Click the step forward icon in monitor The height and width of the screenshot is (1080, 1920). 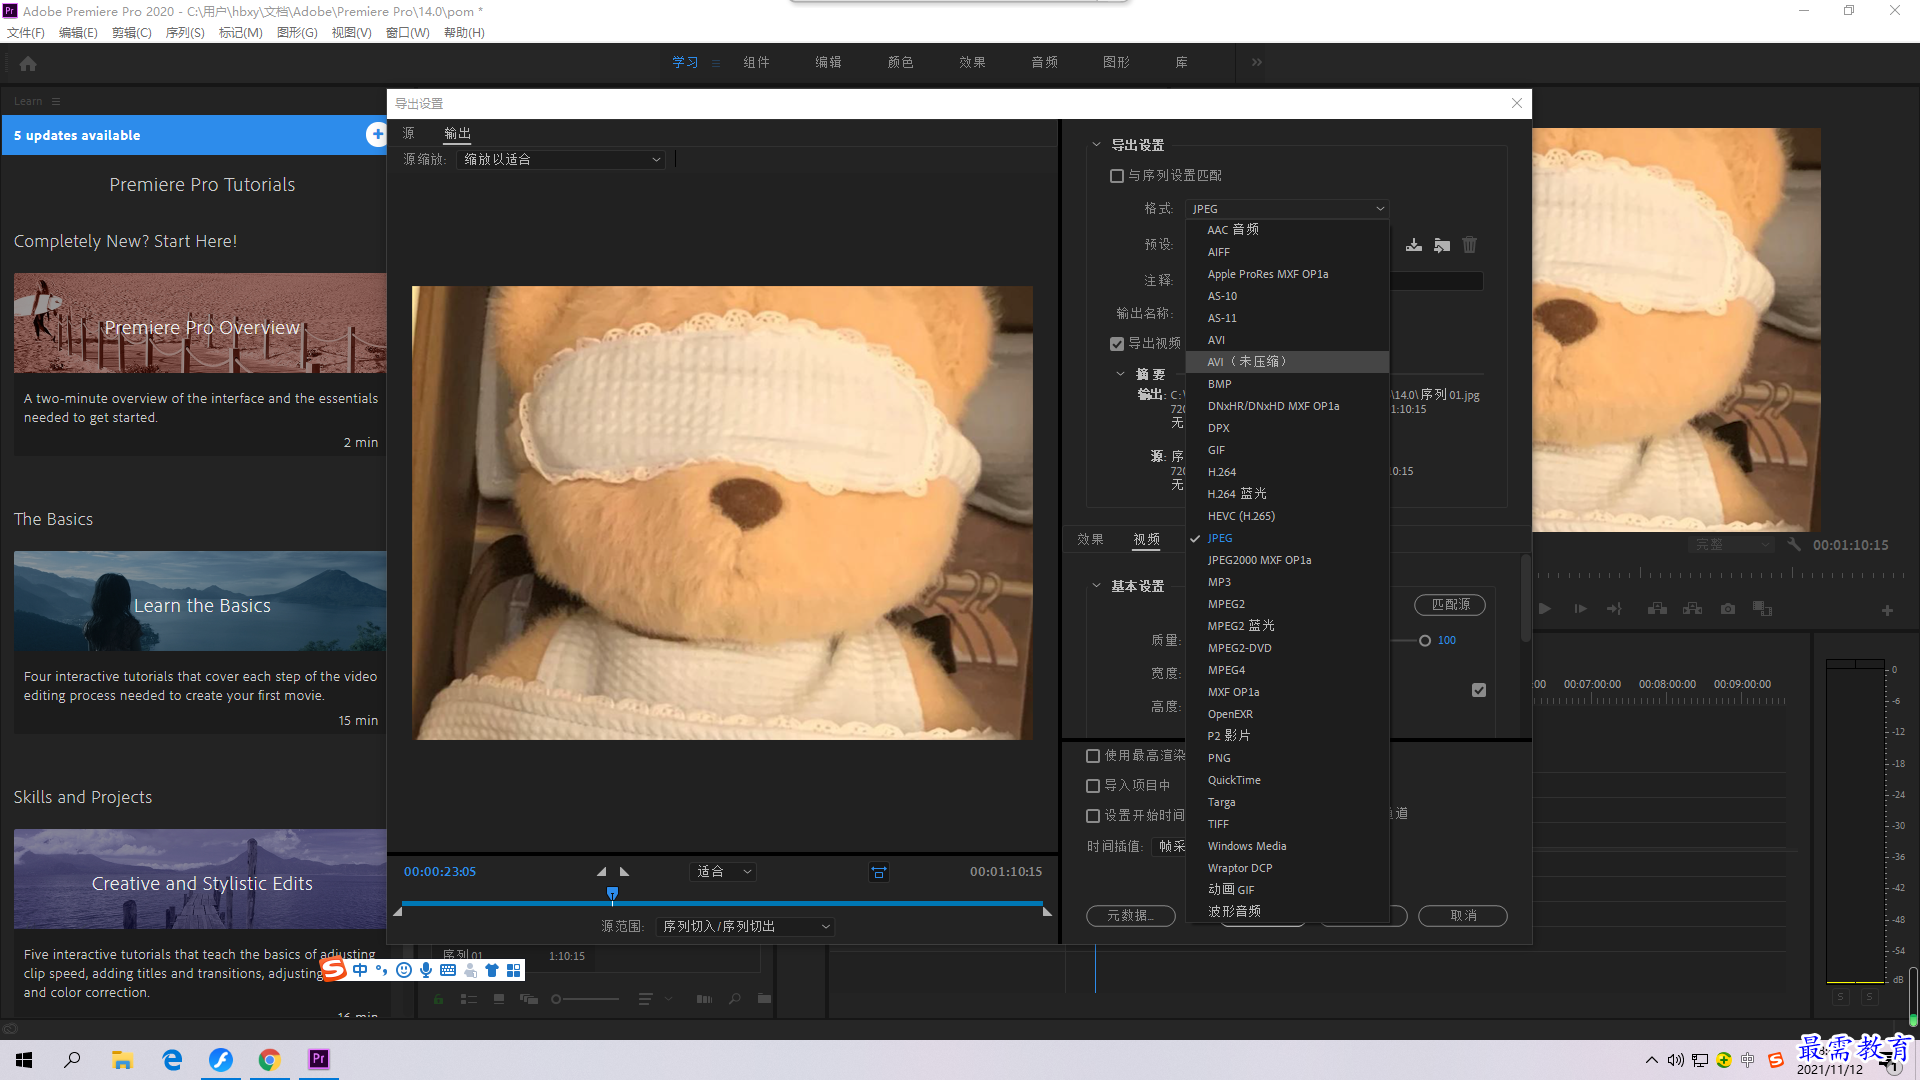pos(1580,609)
